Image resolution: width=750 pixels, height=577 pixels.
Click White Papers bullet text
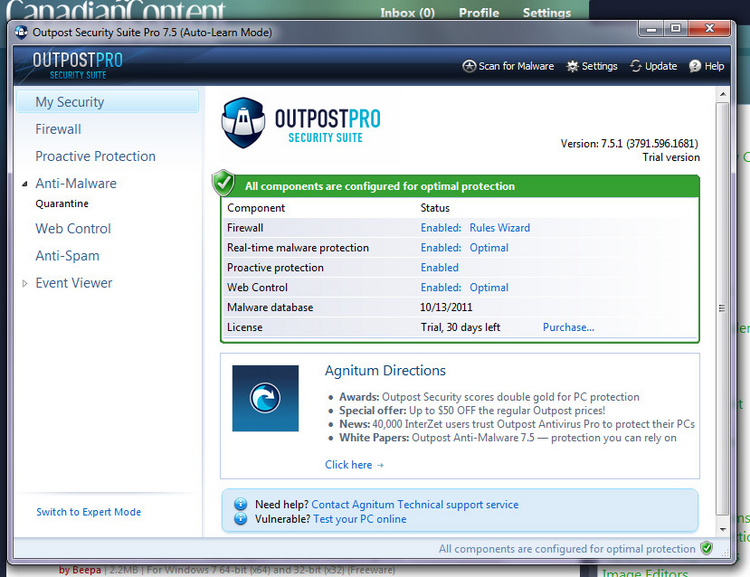[507, 438]
